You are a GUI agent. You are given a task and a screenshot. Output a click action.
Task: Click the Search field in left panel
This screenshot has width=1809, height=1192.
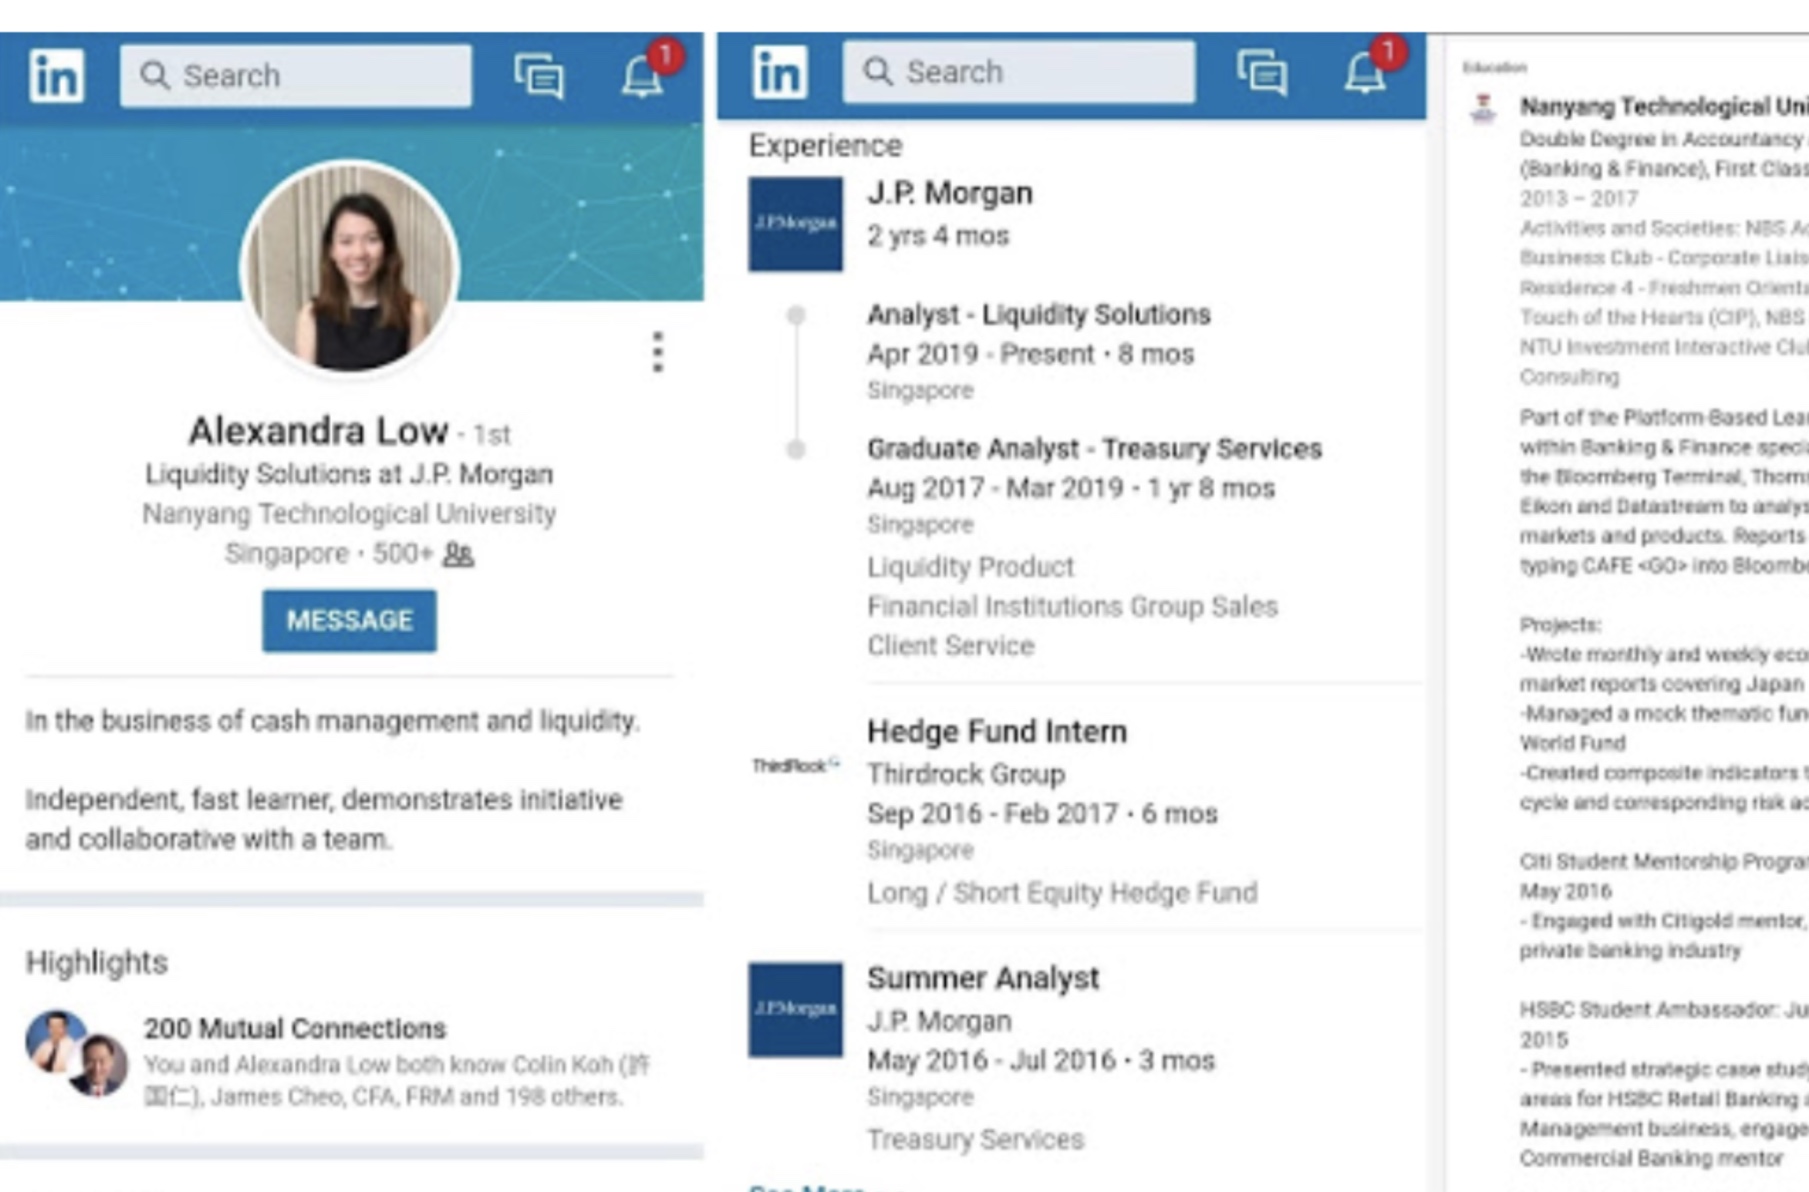(296, 76)
